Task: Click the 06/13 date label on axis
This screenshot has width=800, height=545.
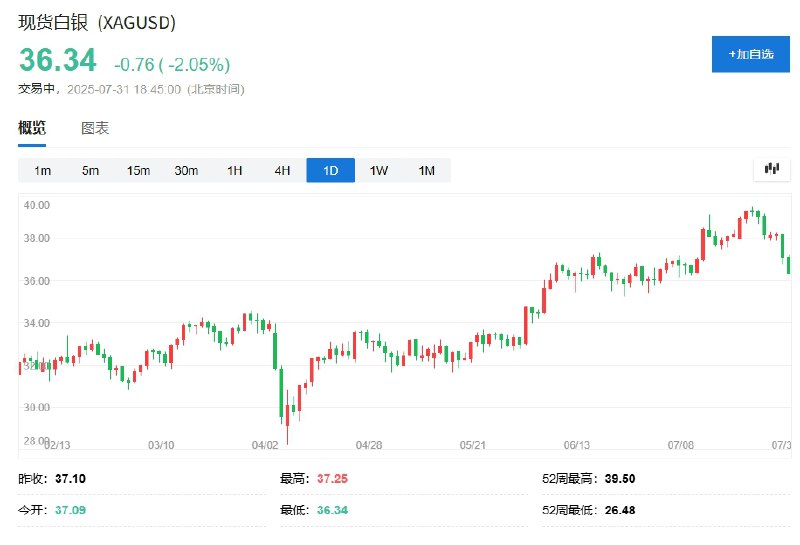Action: 577,445
